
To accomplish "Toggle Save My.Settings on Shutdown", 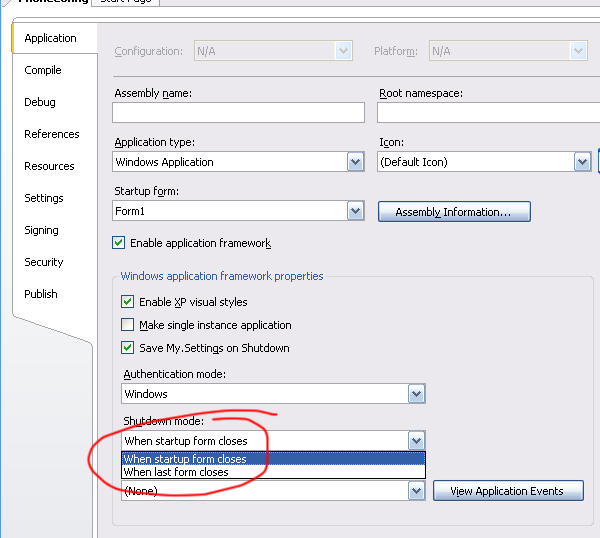I will click(127, 348).
